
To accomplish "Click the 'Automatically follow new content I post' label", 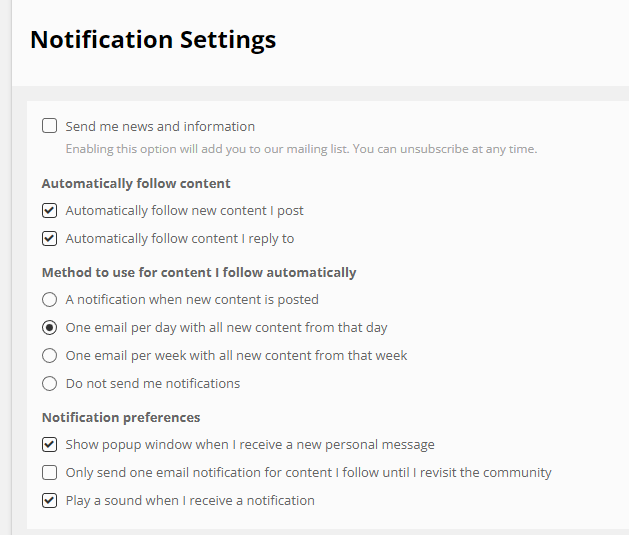I will click(x=185, y=211).
